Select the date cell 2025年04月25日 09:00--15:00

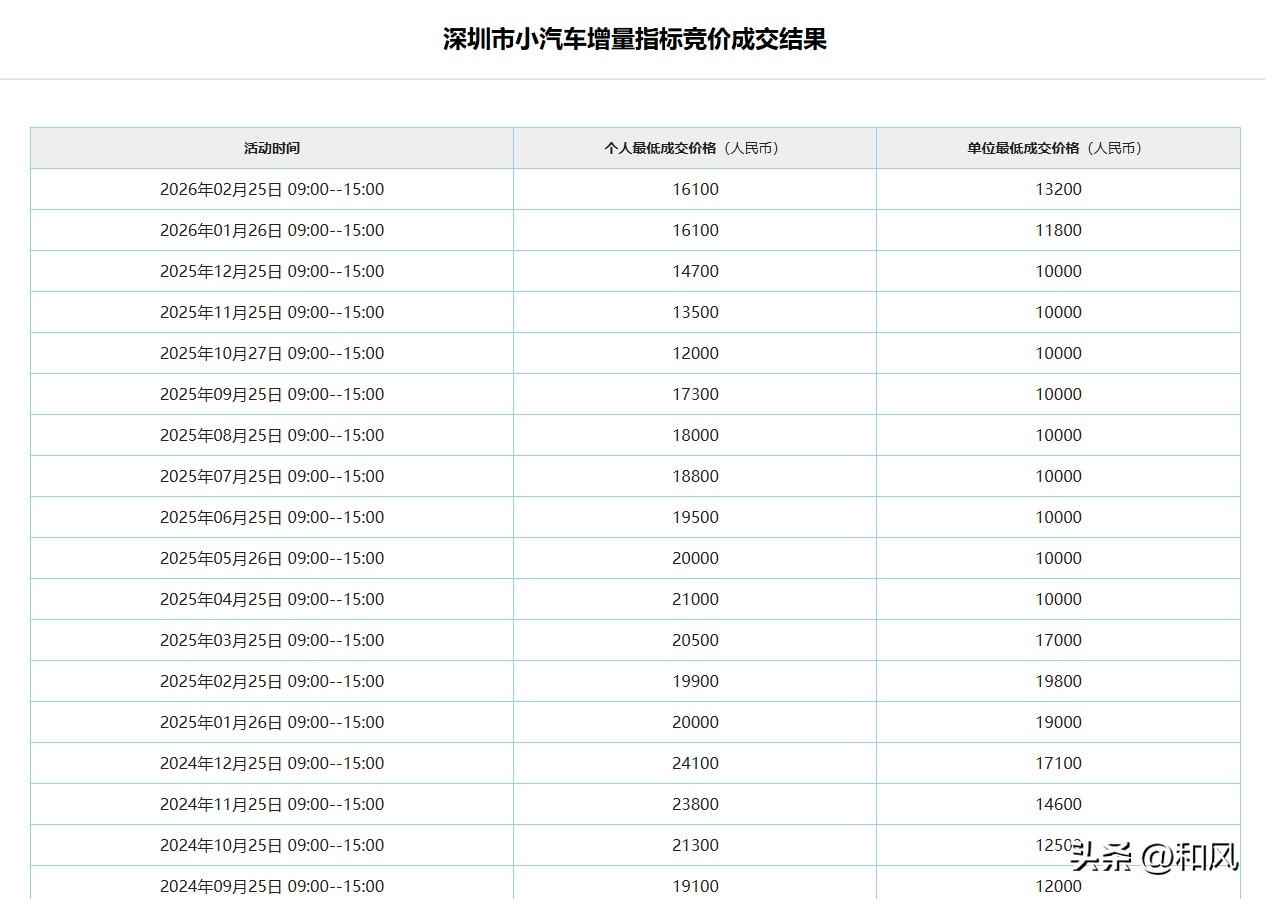click(x=272, y=599)
